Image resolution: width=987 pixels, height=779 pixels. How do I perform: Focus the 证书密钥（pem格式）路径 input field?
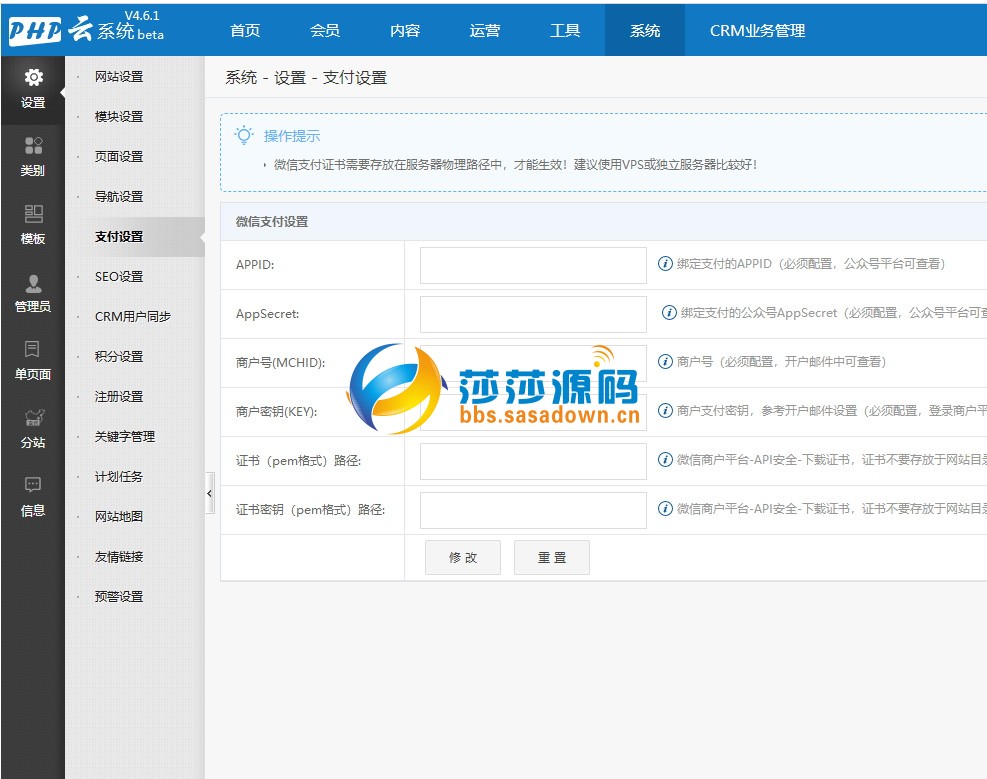[x=533, y=510]
